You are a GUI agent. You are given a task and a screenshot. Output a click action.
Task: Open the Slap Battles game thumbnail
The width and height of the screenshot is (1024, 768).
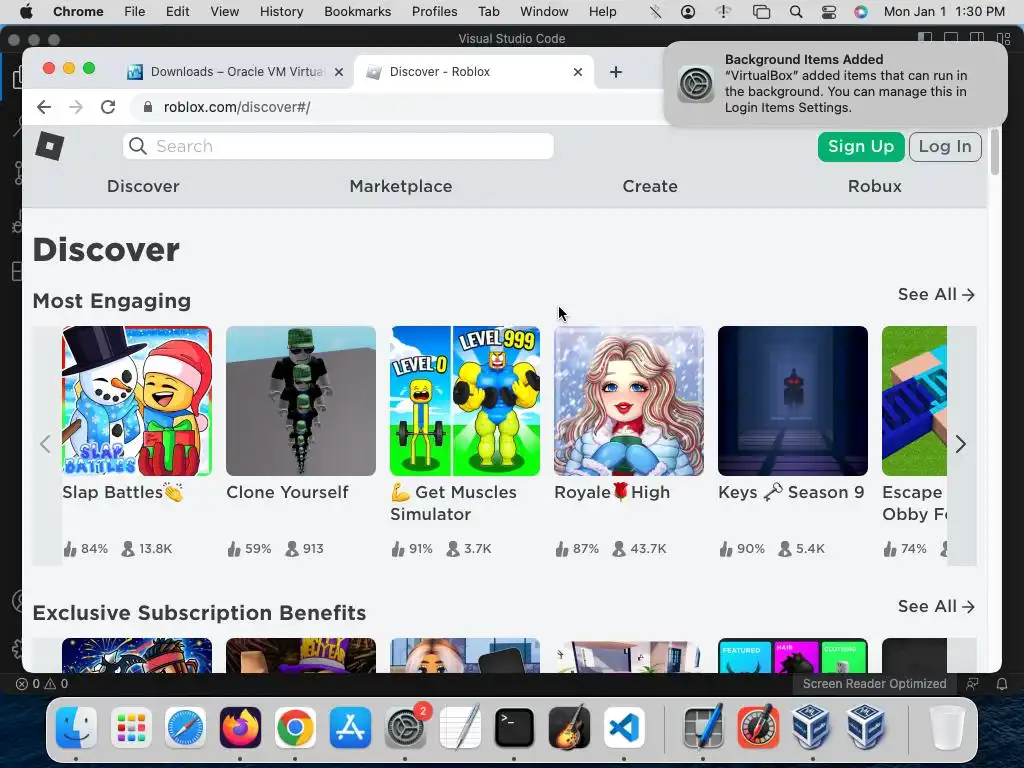[137, 401]
